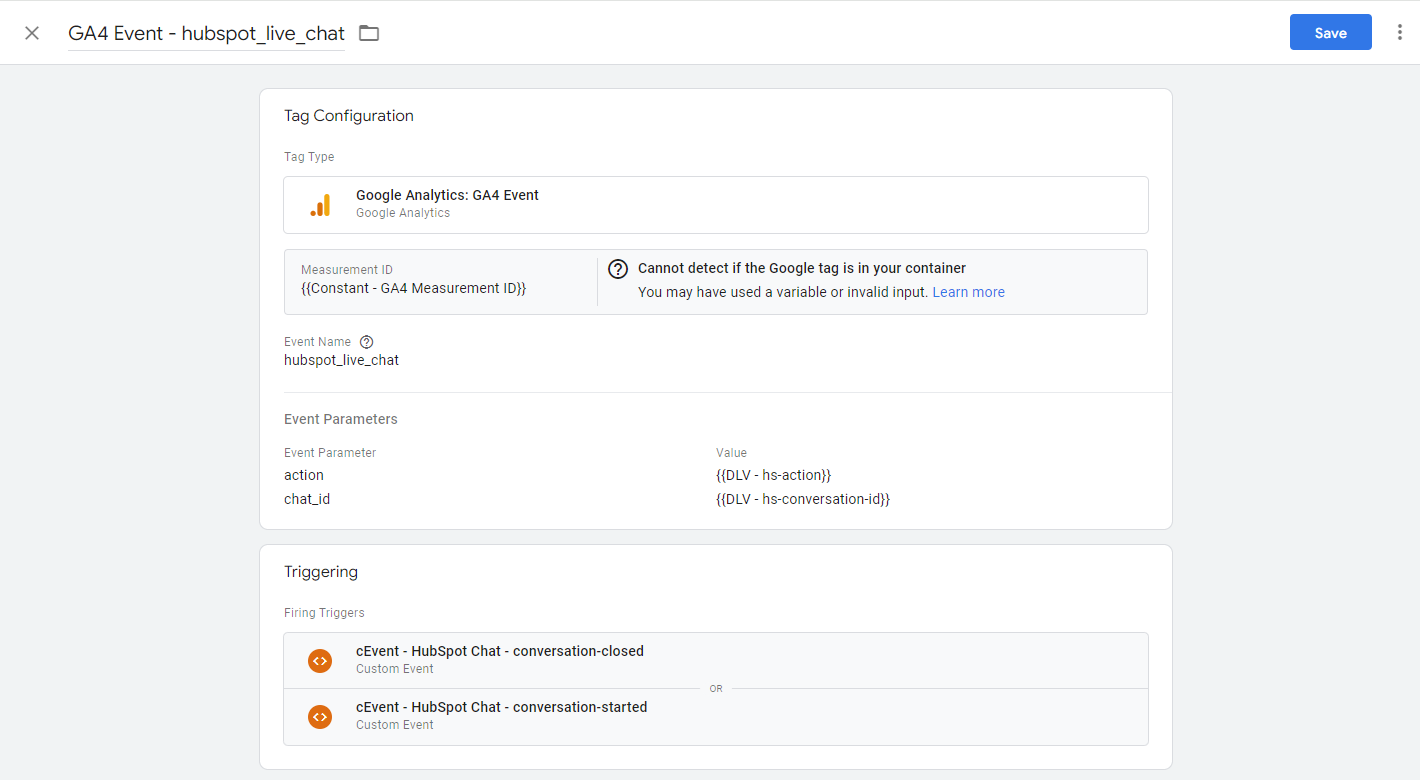
Task: Close the tag editor with the X icon
Action: [x=31, y=32]
